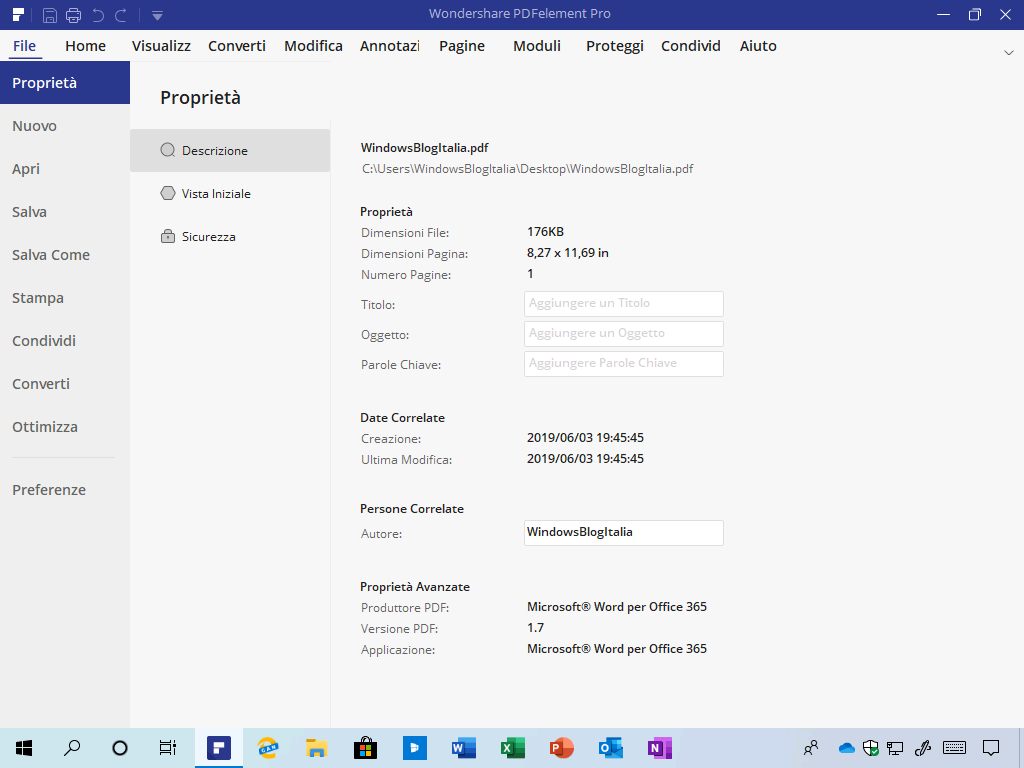
Task: Click the People icon in system tray
Action: [x=811, y=748]
